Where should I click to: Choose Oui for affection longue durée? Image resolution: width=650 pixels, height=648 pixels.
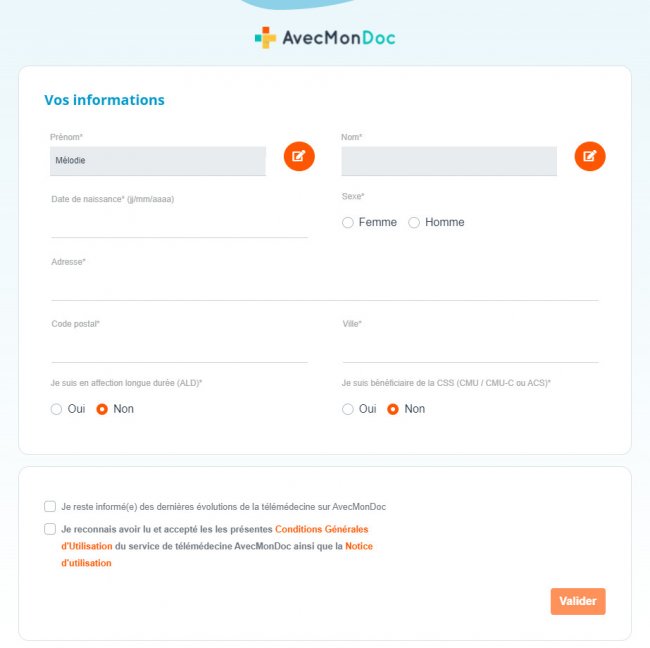[57, 409]
